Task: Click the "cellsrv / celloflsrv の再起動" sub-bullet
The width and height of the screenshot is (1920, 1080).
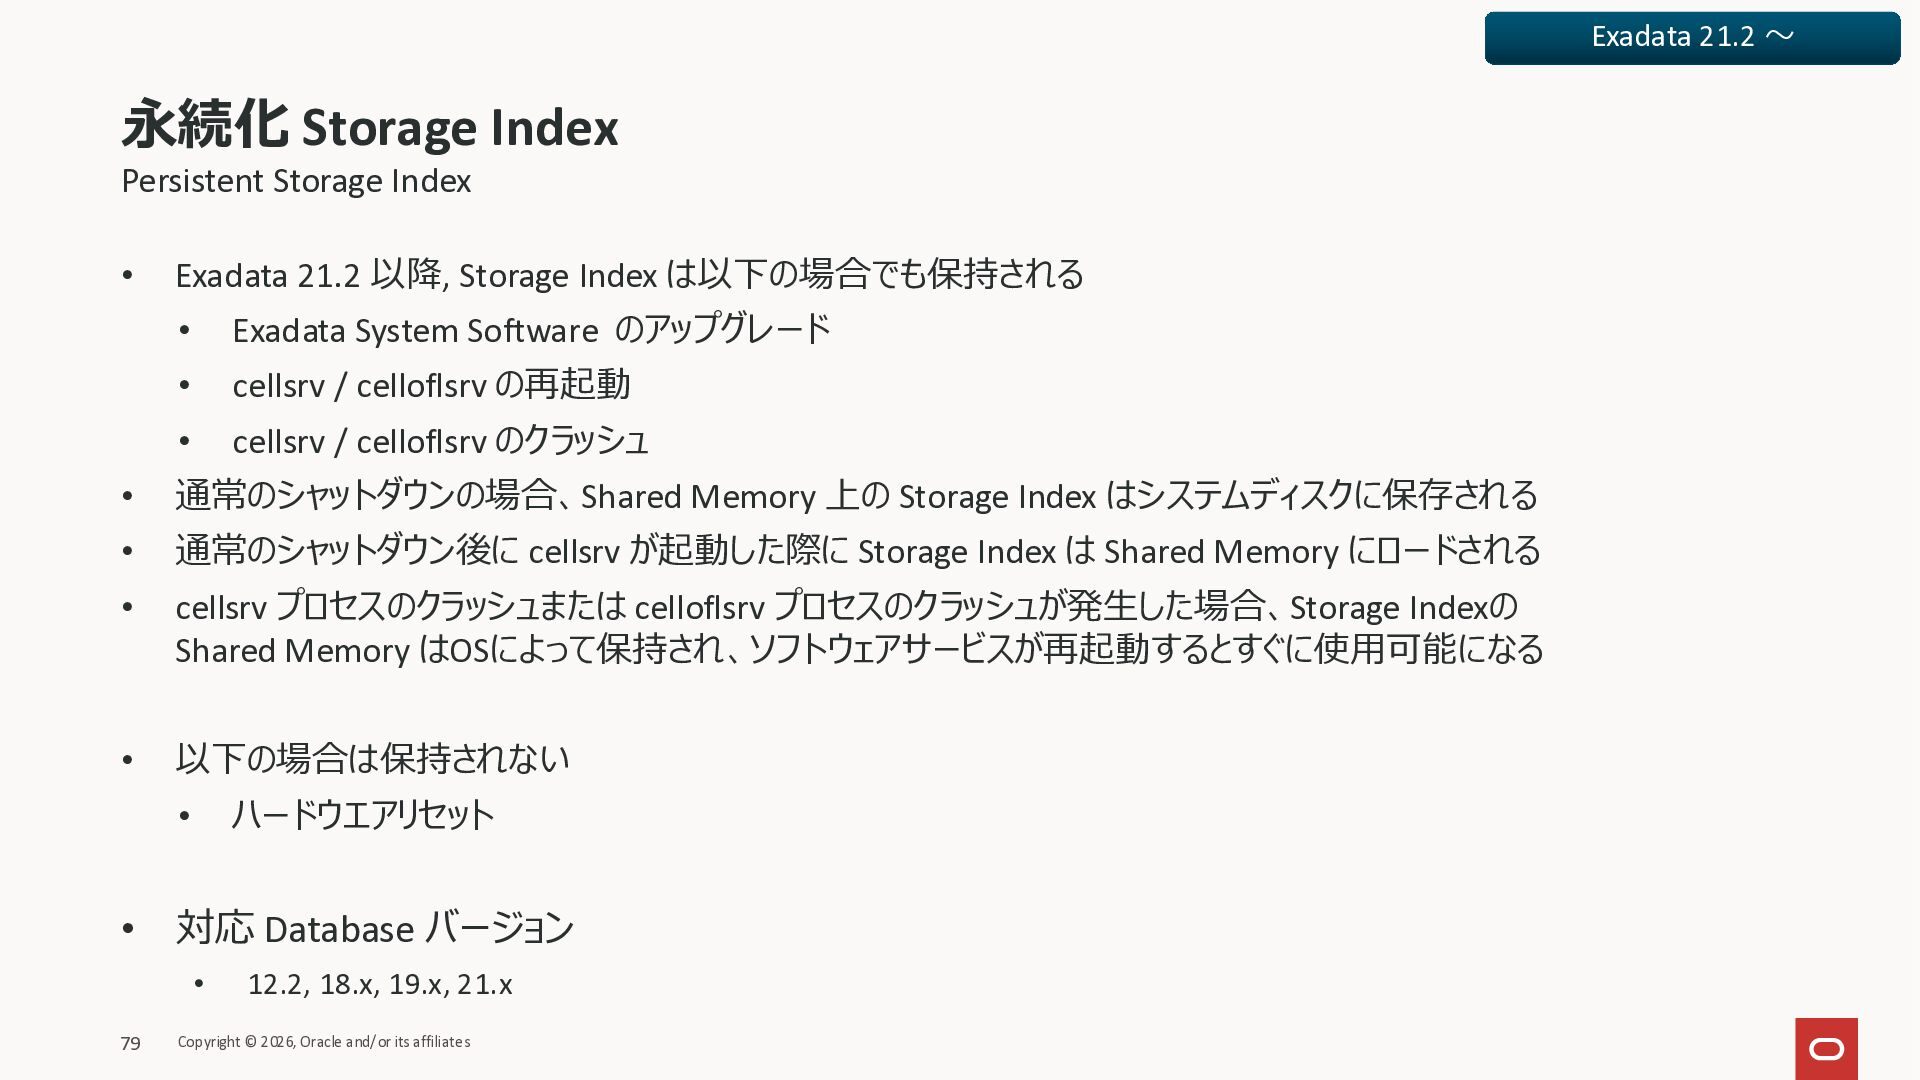Action: (x=431, y=385)
